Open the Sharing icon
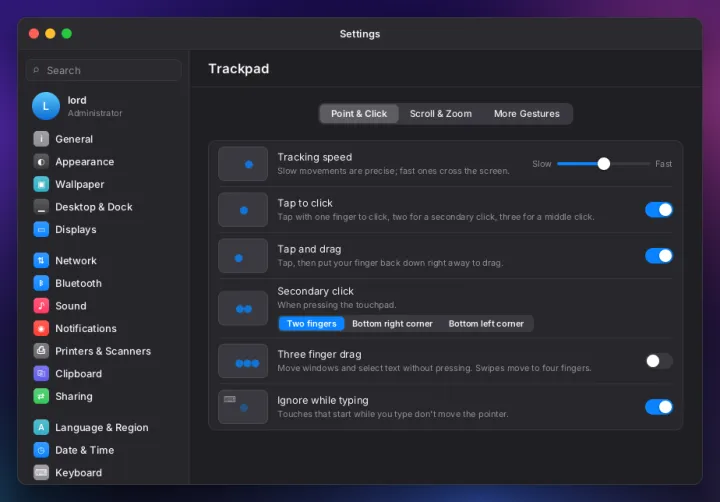This screenshot has width=720, height=502. [41, 396]
